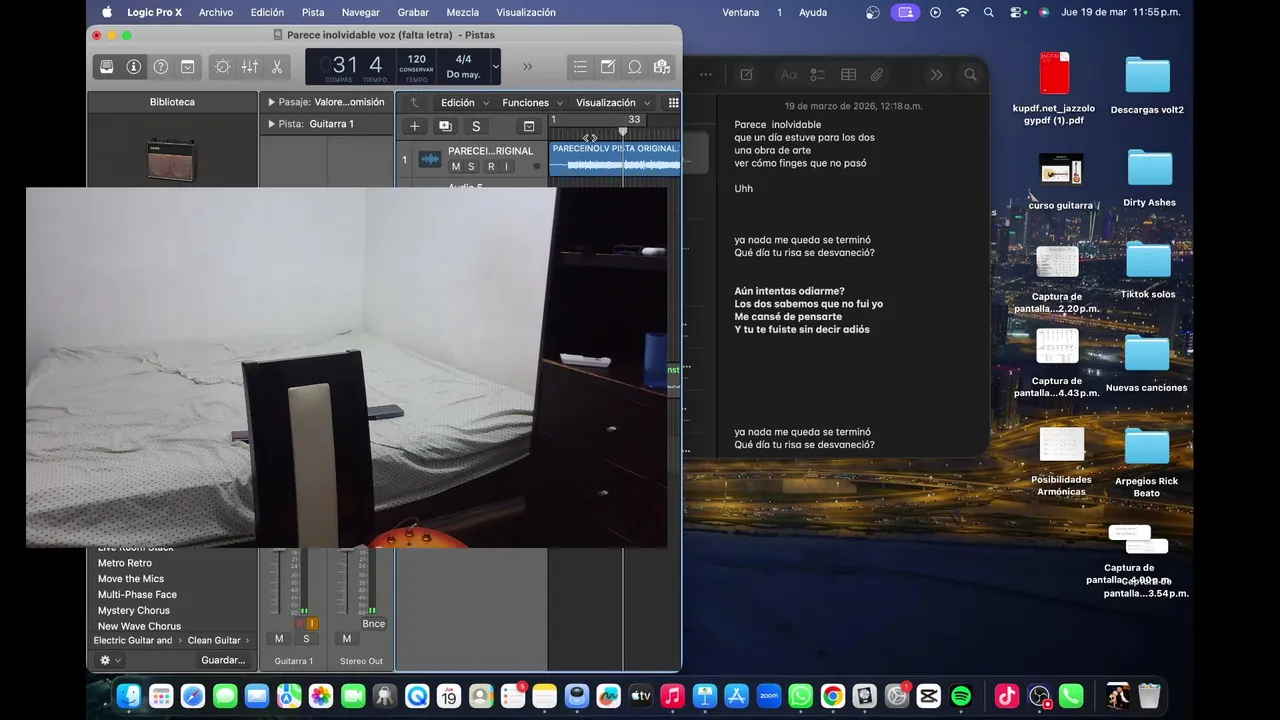Open the media Browsers icon
The image size is (1280, 720).
click(661, 67)
